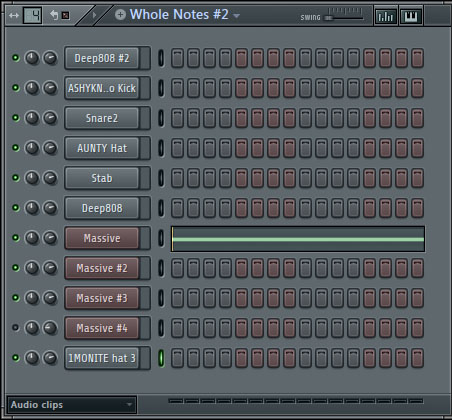452x420 pixels.
Task: Select the Deep808 #2 channel selector LED
Action: [161, 58]
